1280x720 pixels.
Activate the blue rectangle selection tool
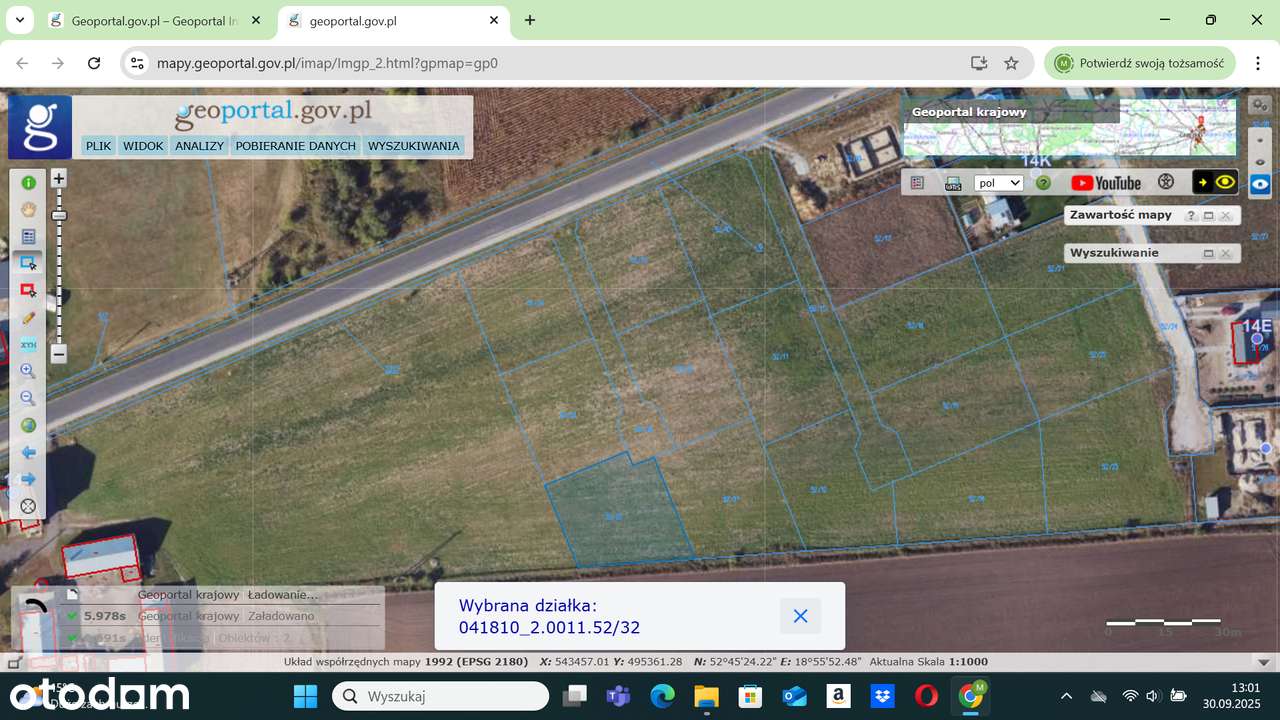(x=28, y=263)
